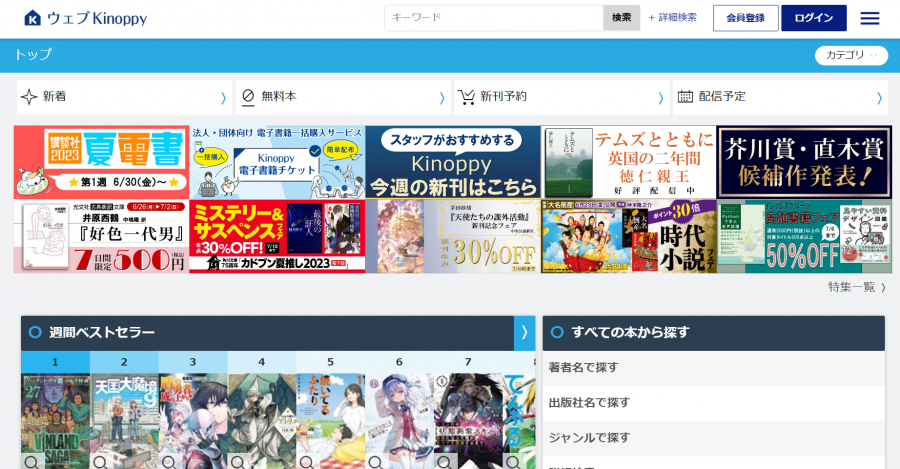
Task: Click the ログイン button
Action: [x=813, y=18]
